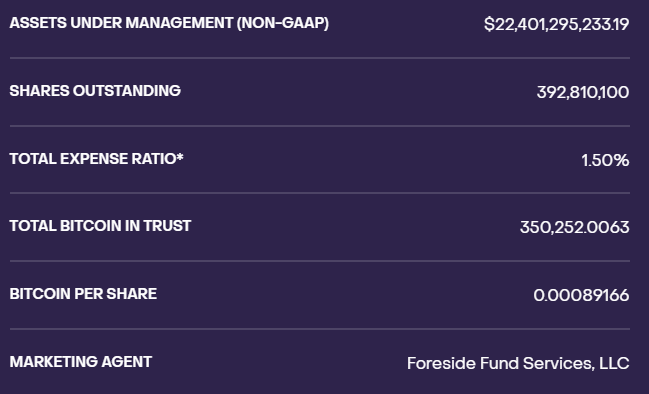Click the Bitcoin Per Share label

tap(83, 294)
